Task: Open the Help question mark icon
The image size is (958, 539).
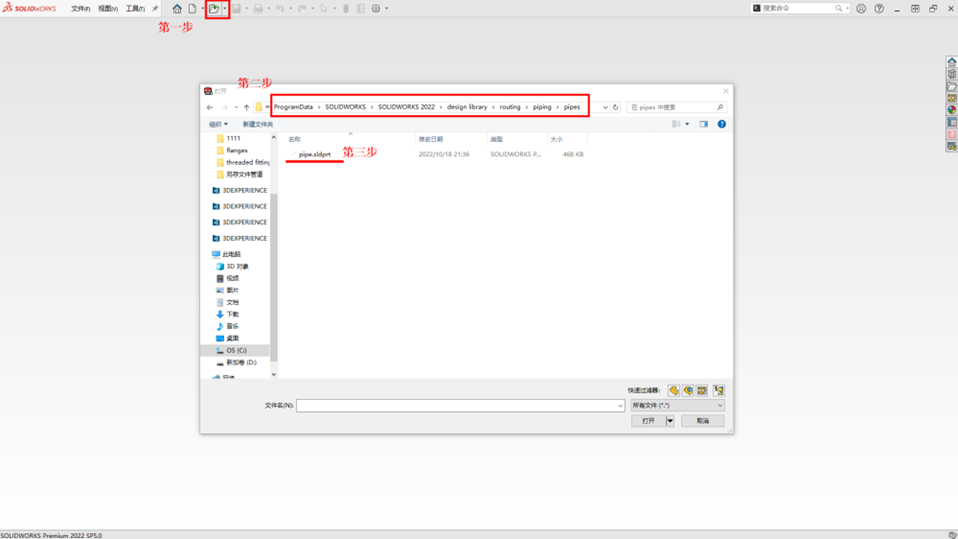Action: tap(879, 9)
